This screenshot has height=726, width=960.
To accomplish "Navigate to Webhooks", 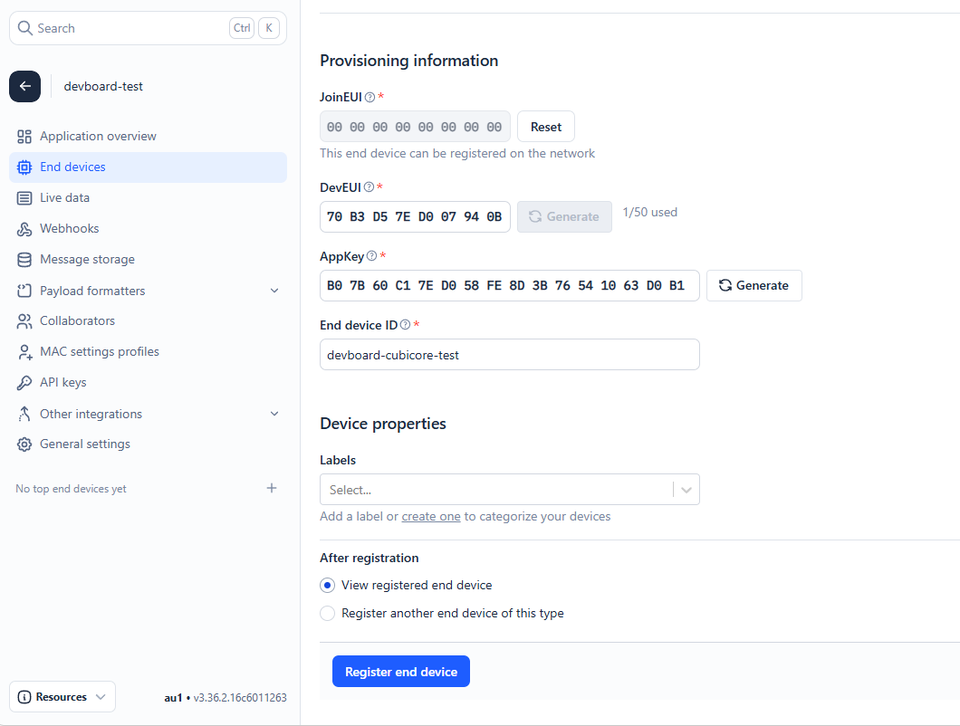I will [148, 229].
